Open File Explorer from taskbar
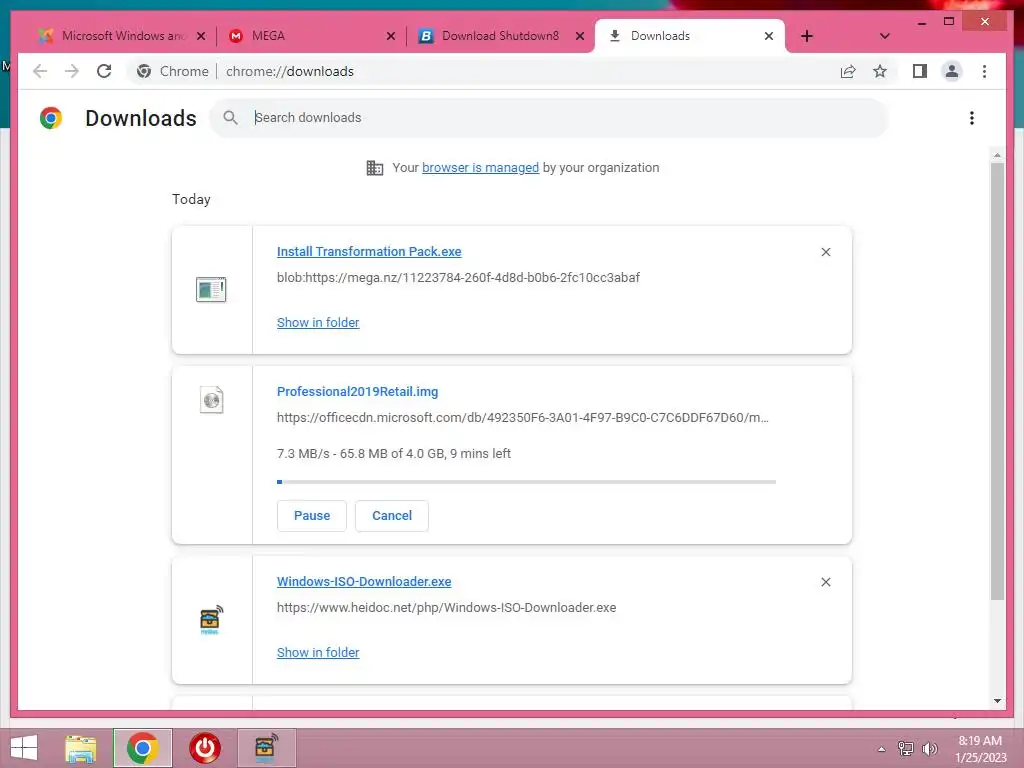The height and width of the screenshot is (768, 1024). (x=80, y=748)
